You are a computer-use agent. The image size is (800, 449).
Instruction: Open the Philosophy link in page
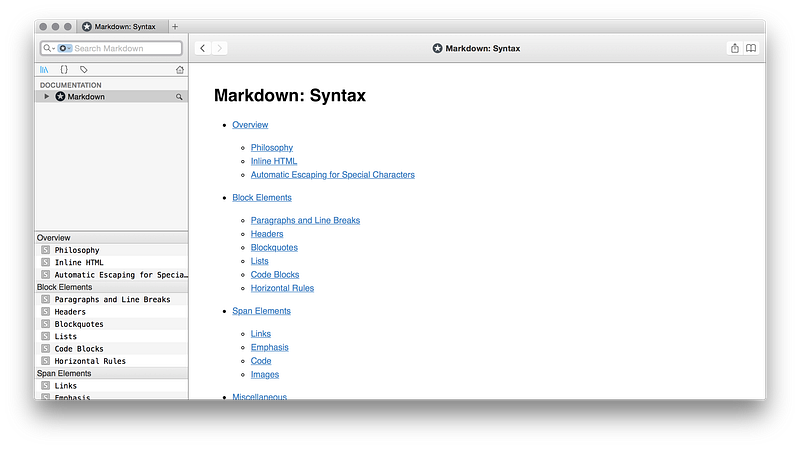click(271, 147)
